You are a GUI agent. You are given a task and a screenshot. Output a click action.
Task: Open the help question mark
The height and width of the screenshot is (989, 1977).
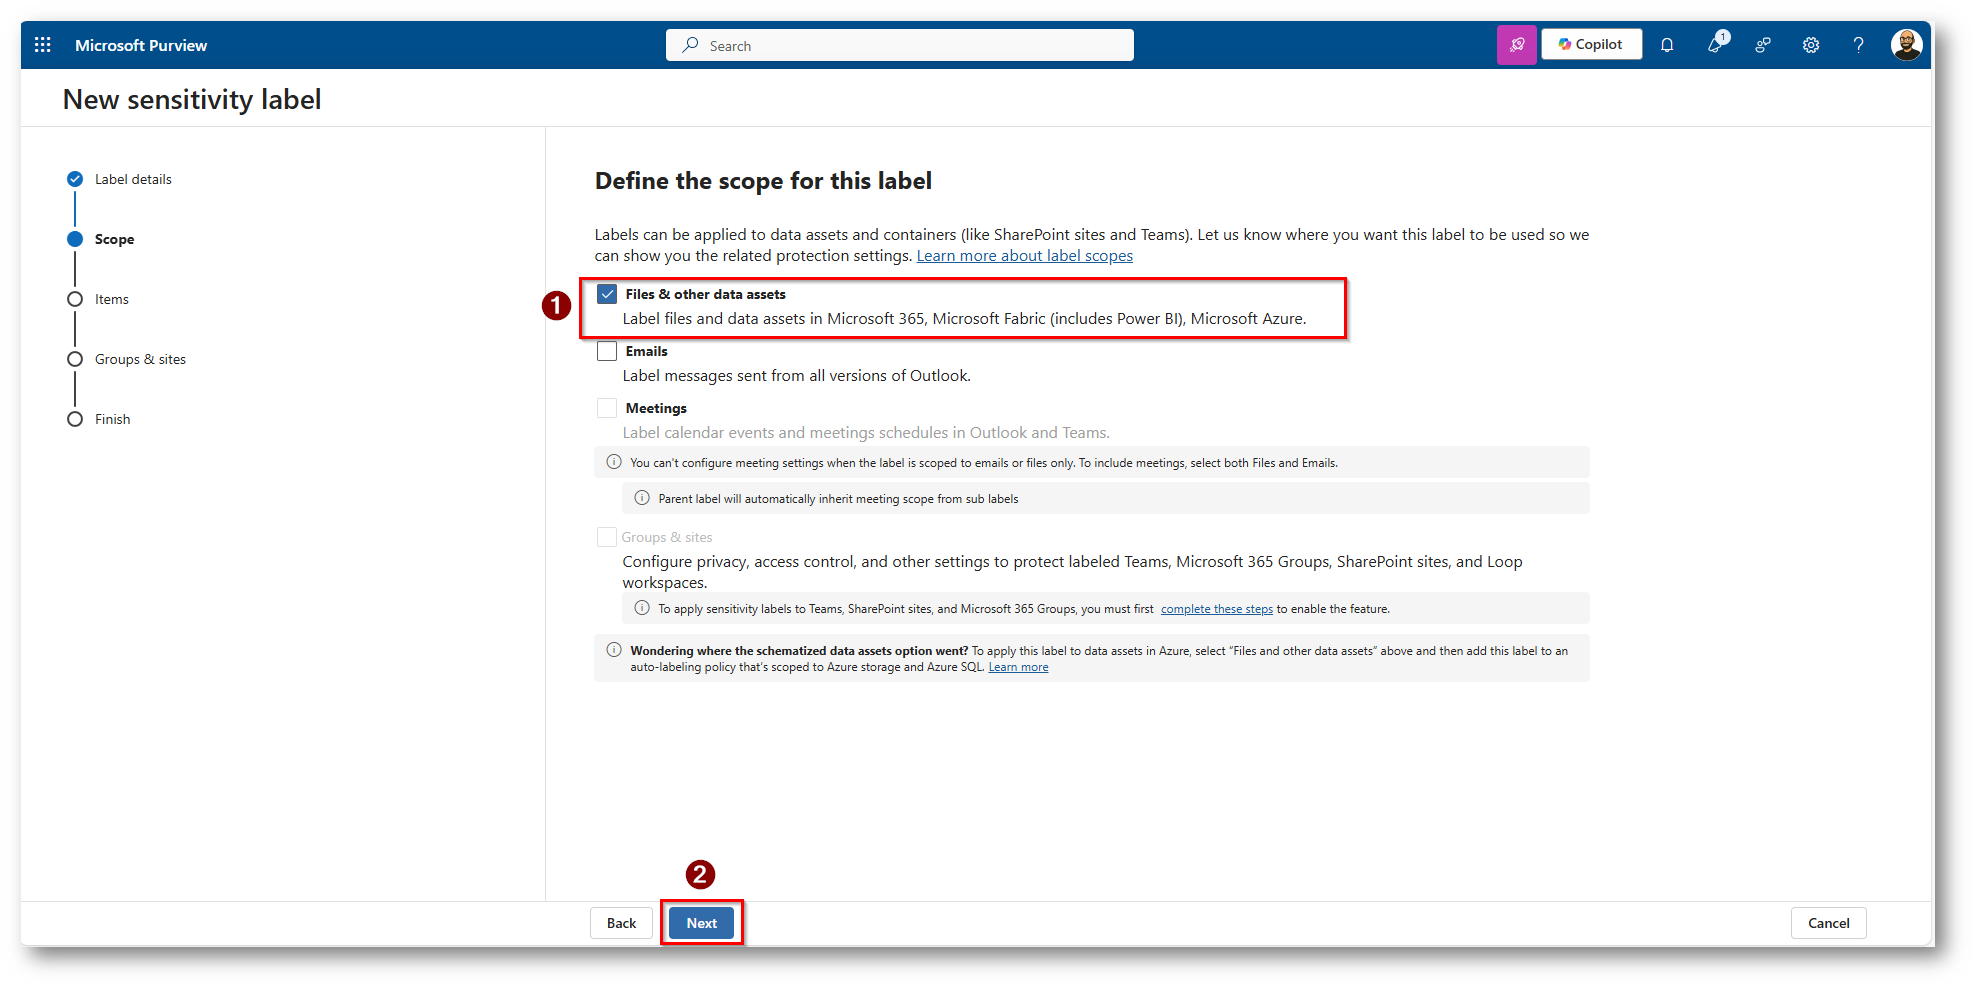(x=1858, y=45)
